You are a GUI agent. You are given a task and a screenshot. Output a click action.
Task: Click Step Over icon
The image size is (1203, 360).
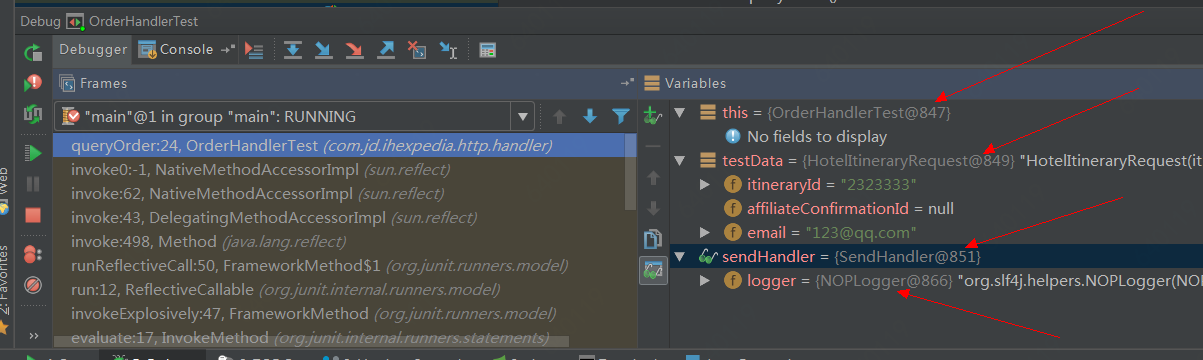[293, 50]
